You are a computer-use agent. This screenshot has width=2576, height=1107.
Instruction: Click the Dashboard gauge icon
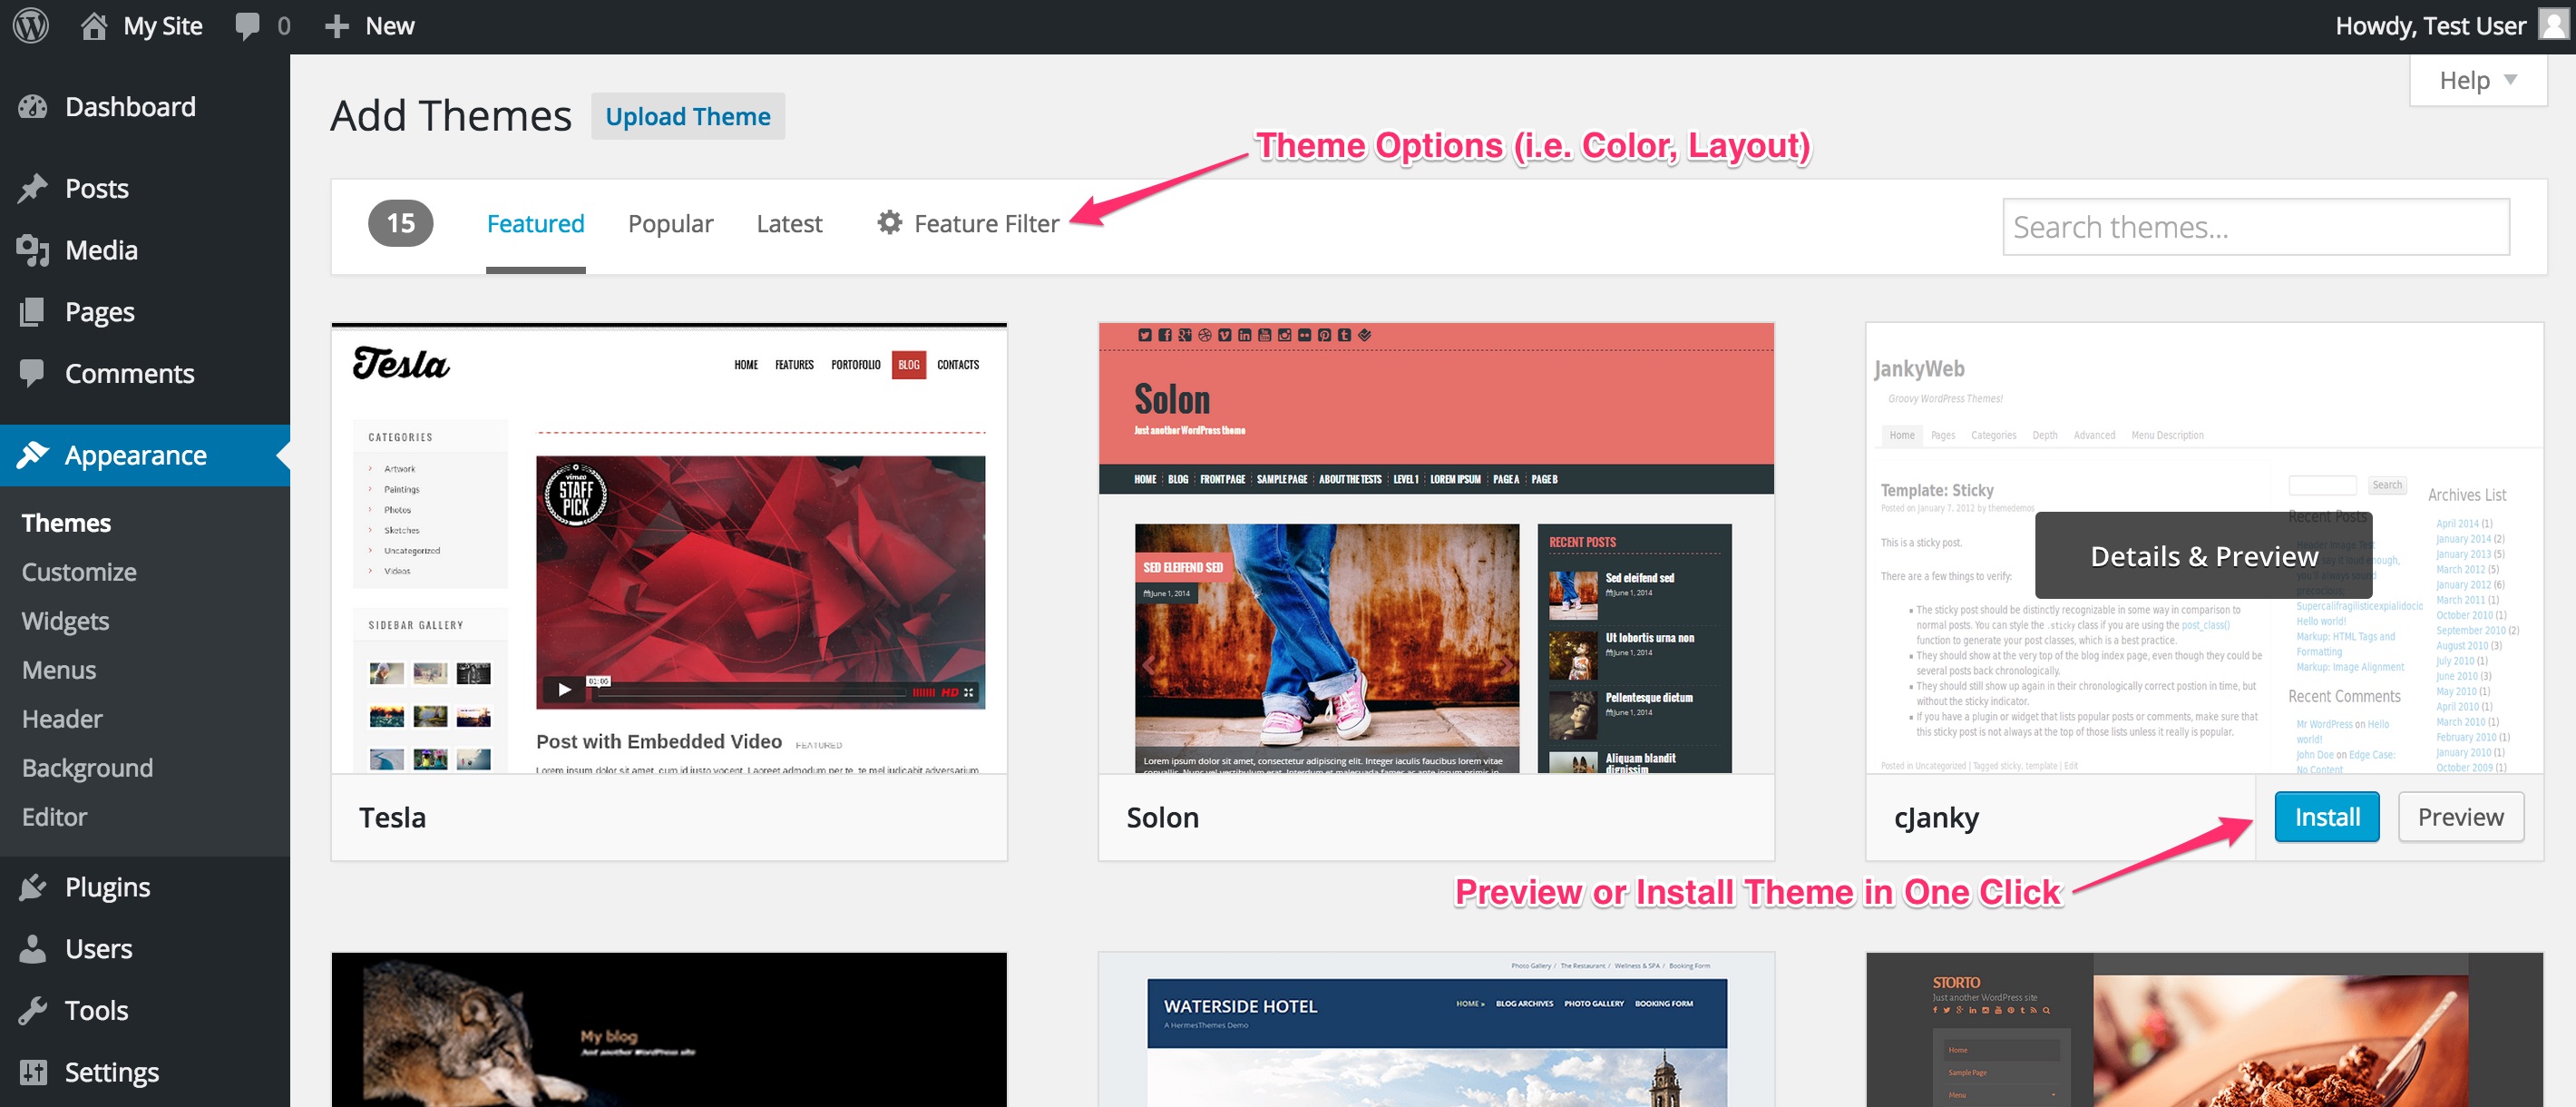(33, 107)
